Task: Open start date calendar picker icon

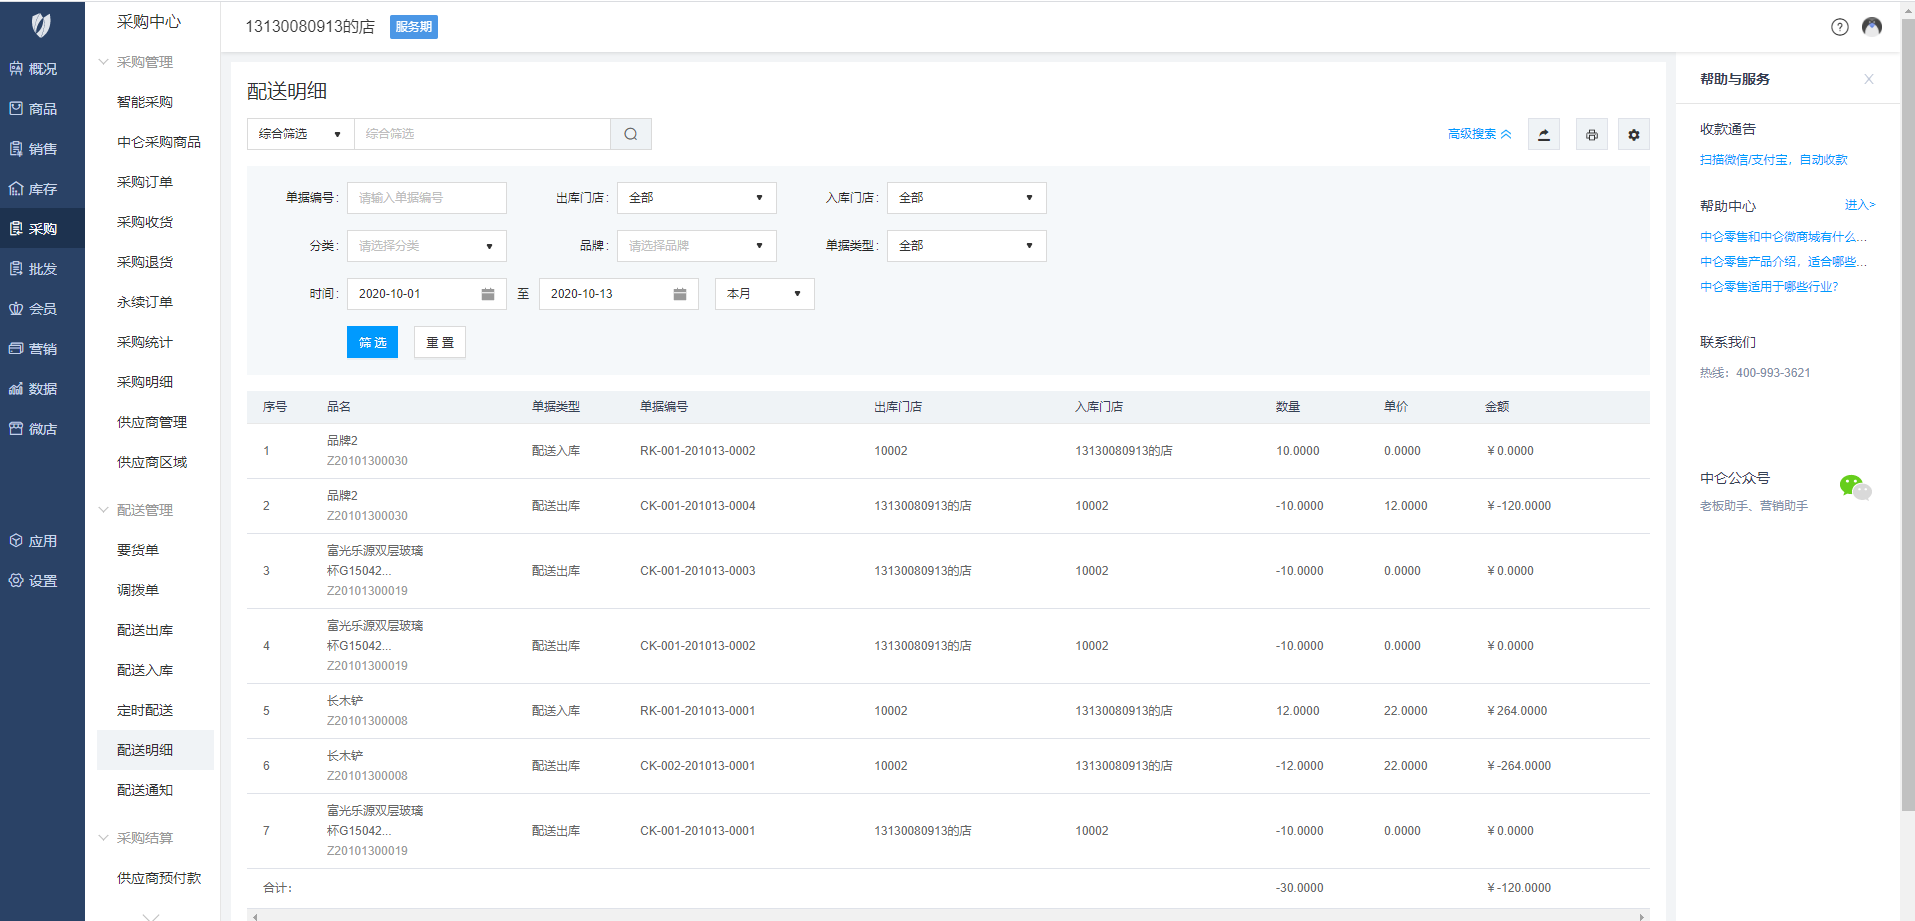Action: click(x=488, y=294)
